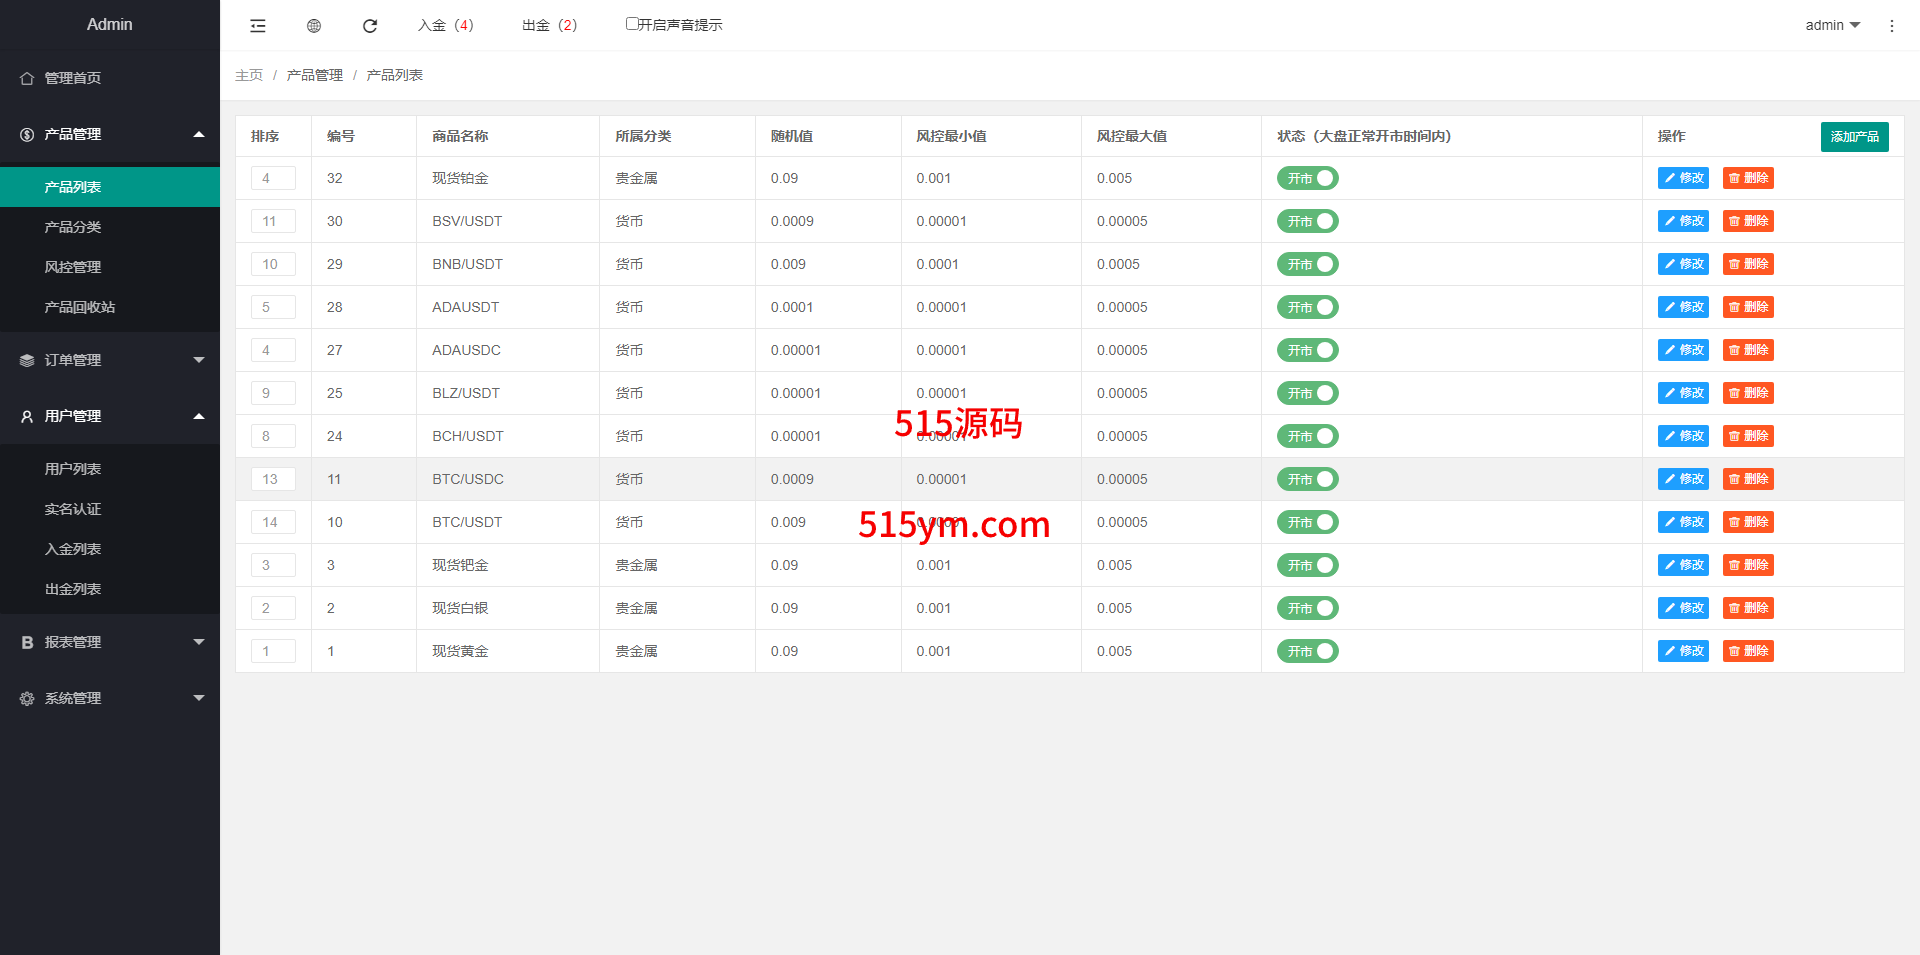The width and height of the screenshot is (1920, 955).
Task: Click the sort order field for BSV/USDT
Action: 273,221
